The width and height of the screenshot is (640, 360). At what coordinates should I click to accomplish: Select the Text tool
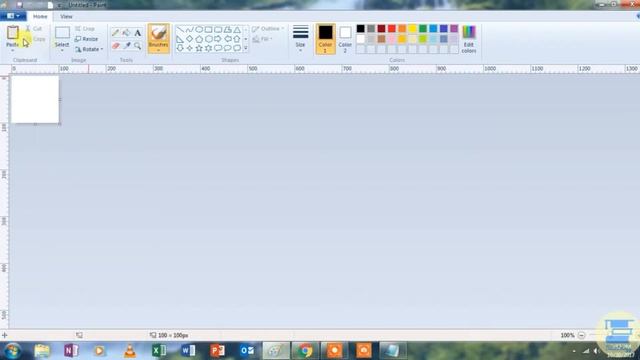[x=138, y=33]
